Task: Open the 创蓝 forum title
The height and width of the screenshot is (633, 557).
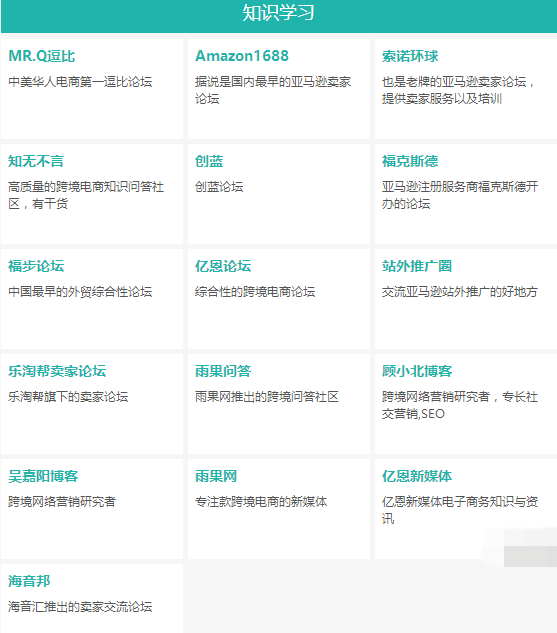Action: click(209, 161)
